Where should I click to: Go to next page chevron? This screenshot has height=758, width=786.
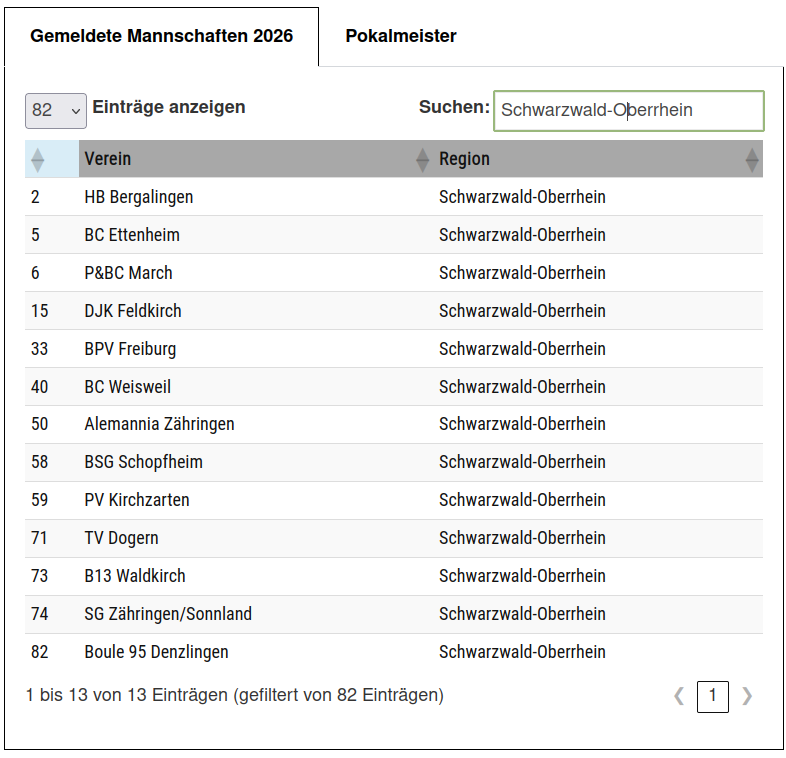coord(747,696)
